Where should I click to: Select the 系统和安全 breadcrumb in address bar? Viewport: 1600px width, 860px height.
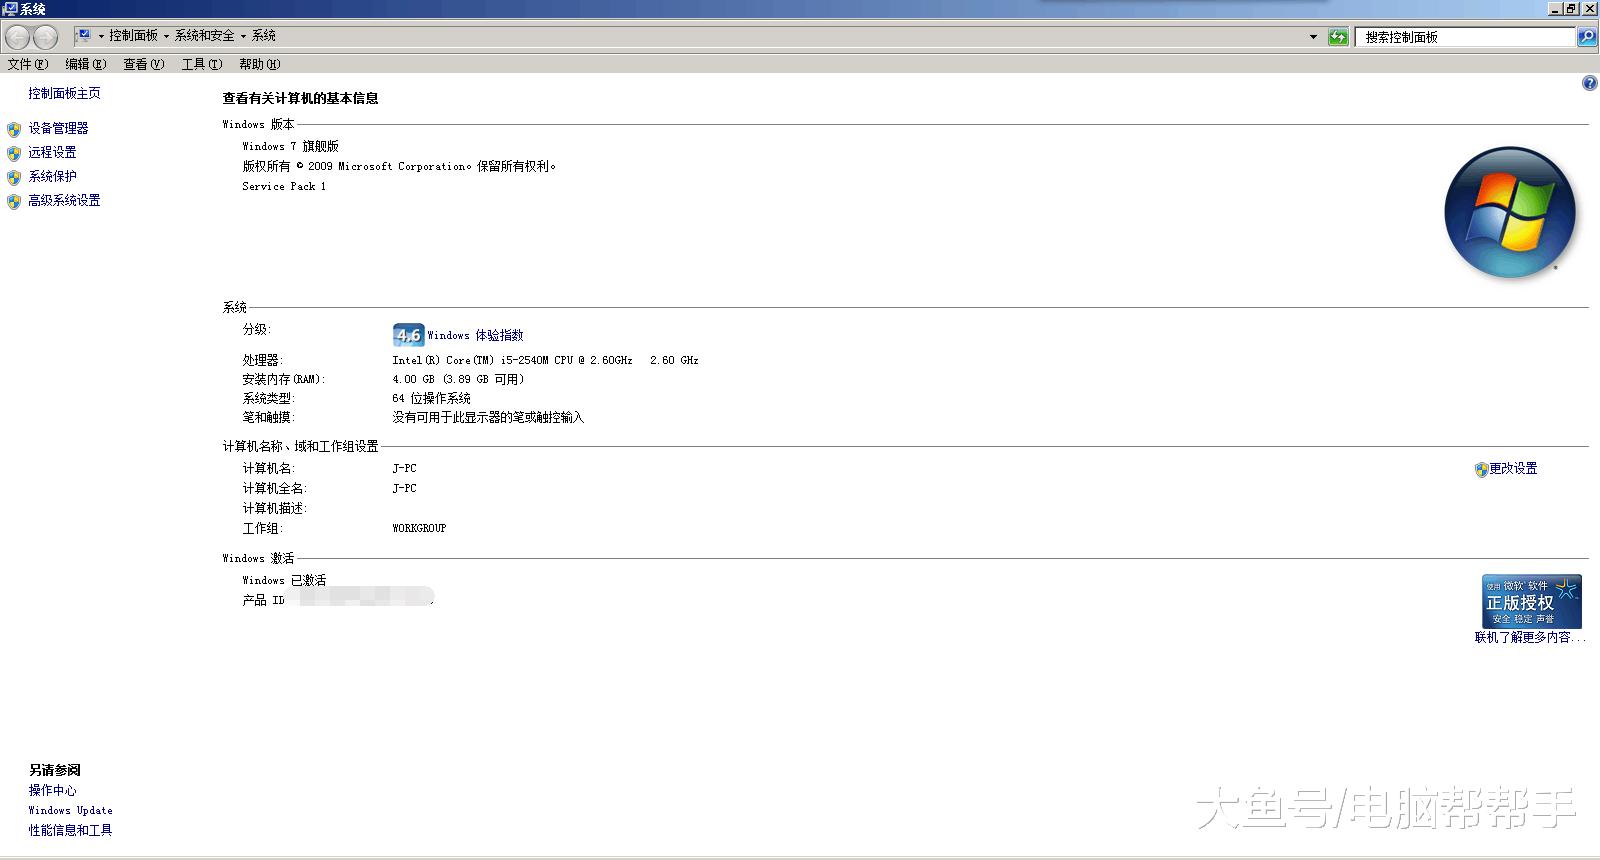[x=205, y=36]
